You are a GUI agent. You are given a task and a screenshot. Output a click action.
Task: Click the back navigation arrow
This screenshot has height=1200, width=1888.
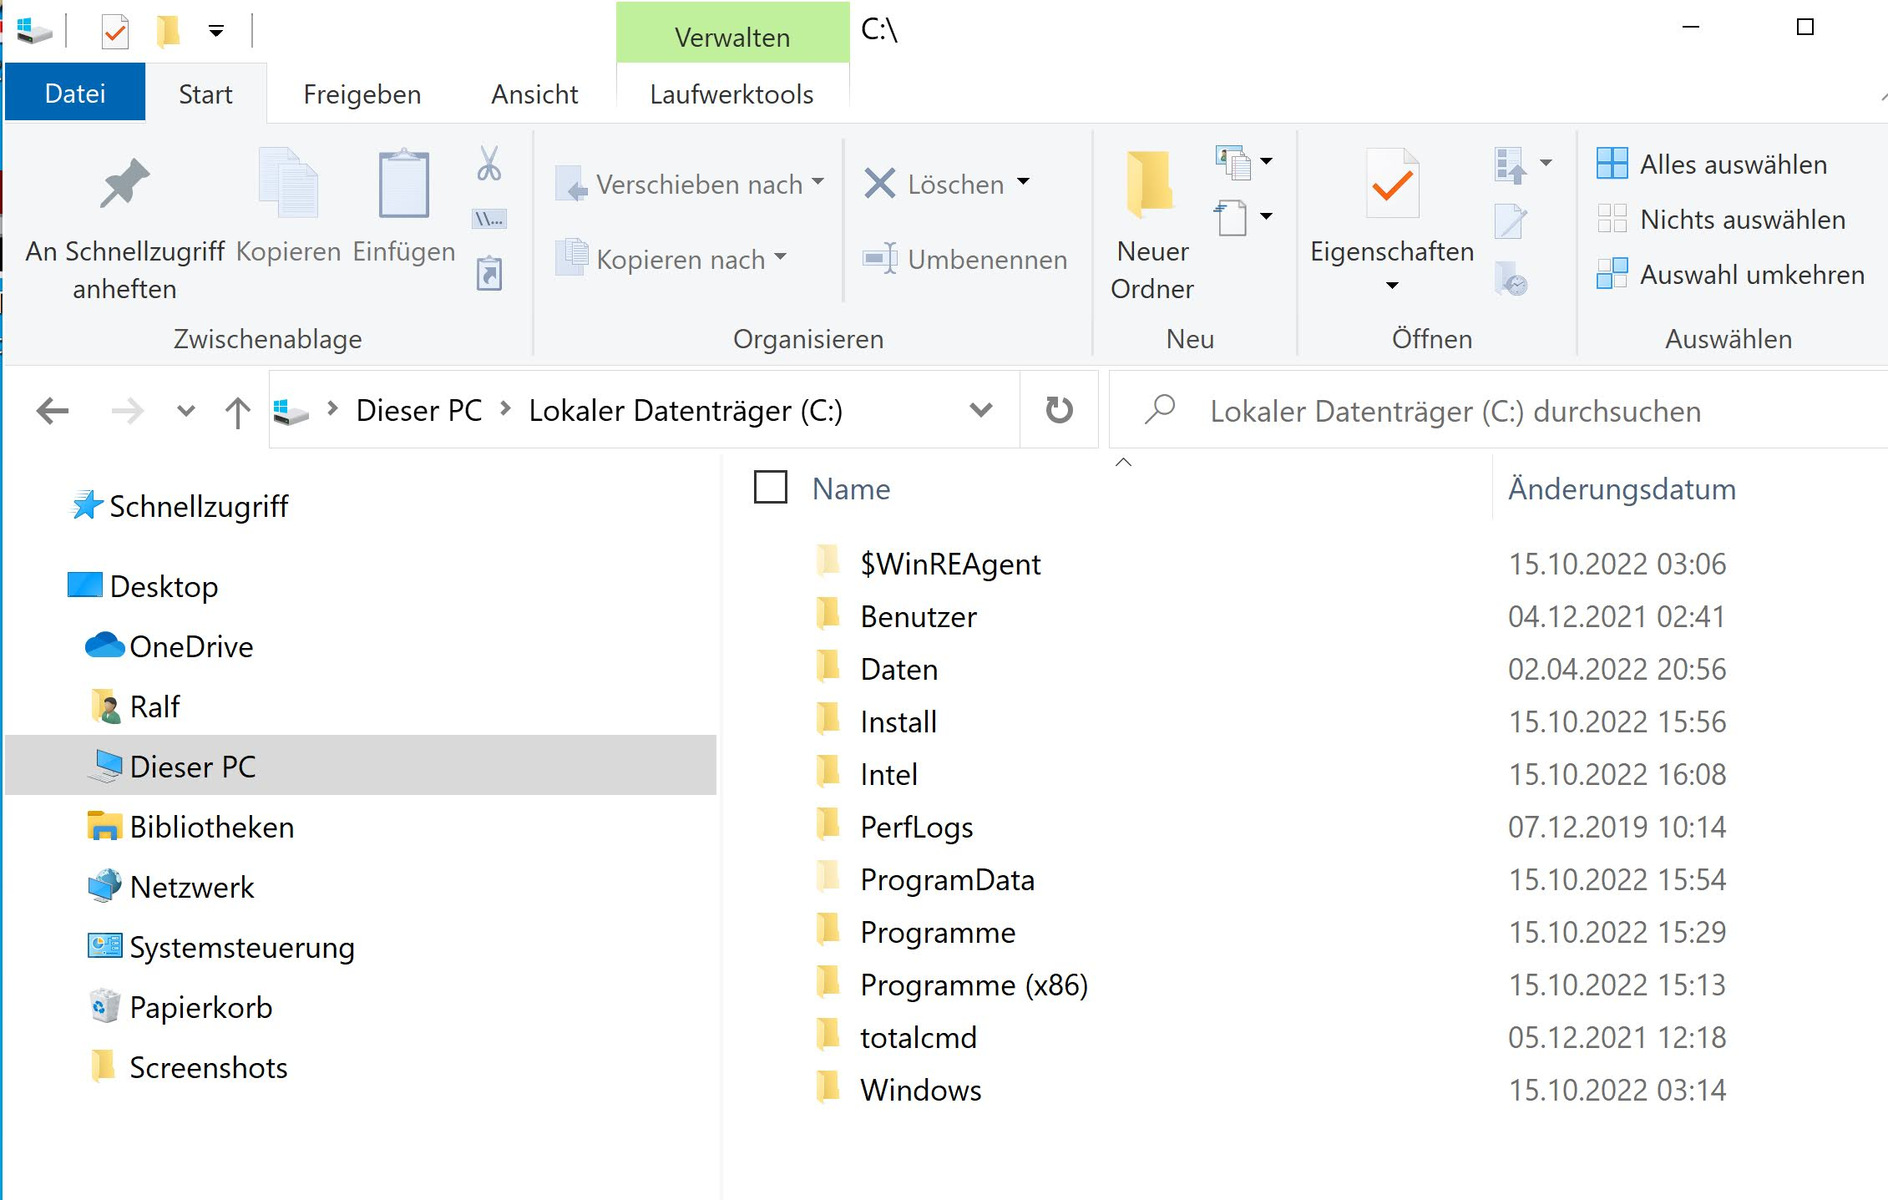(52, 411)
